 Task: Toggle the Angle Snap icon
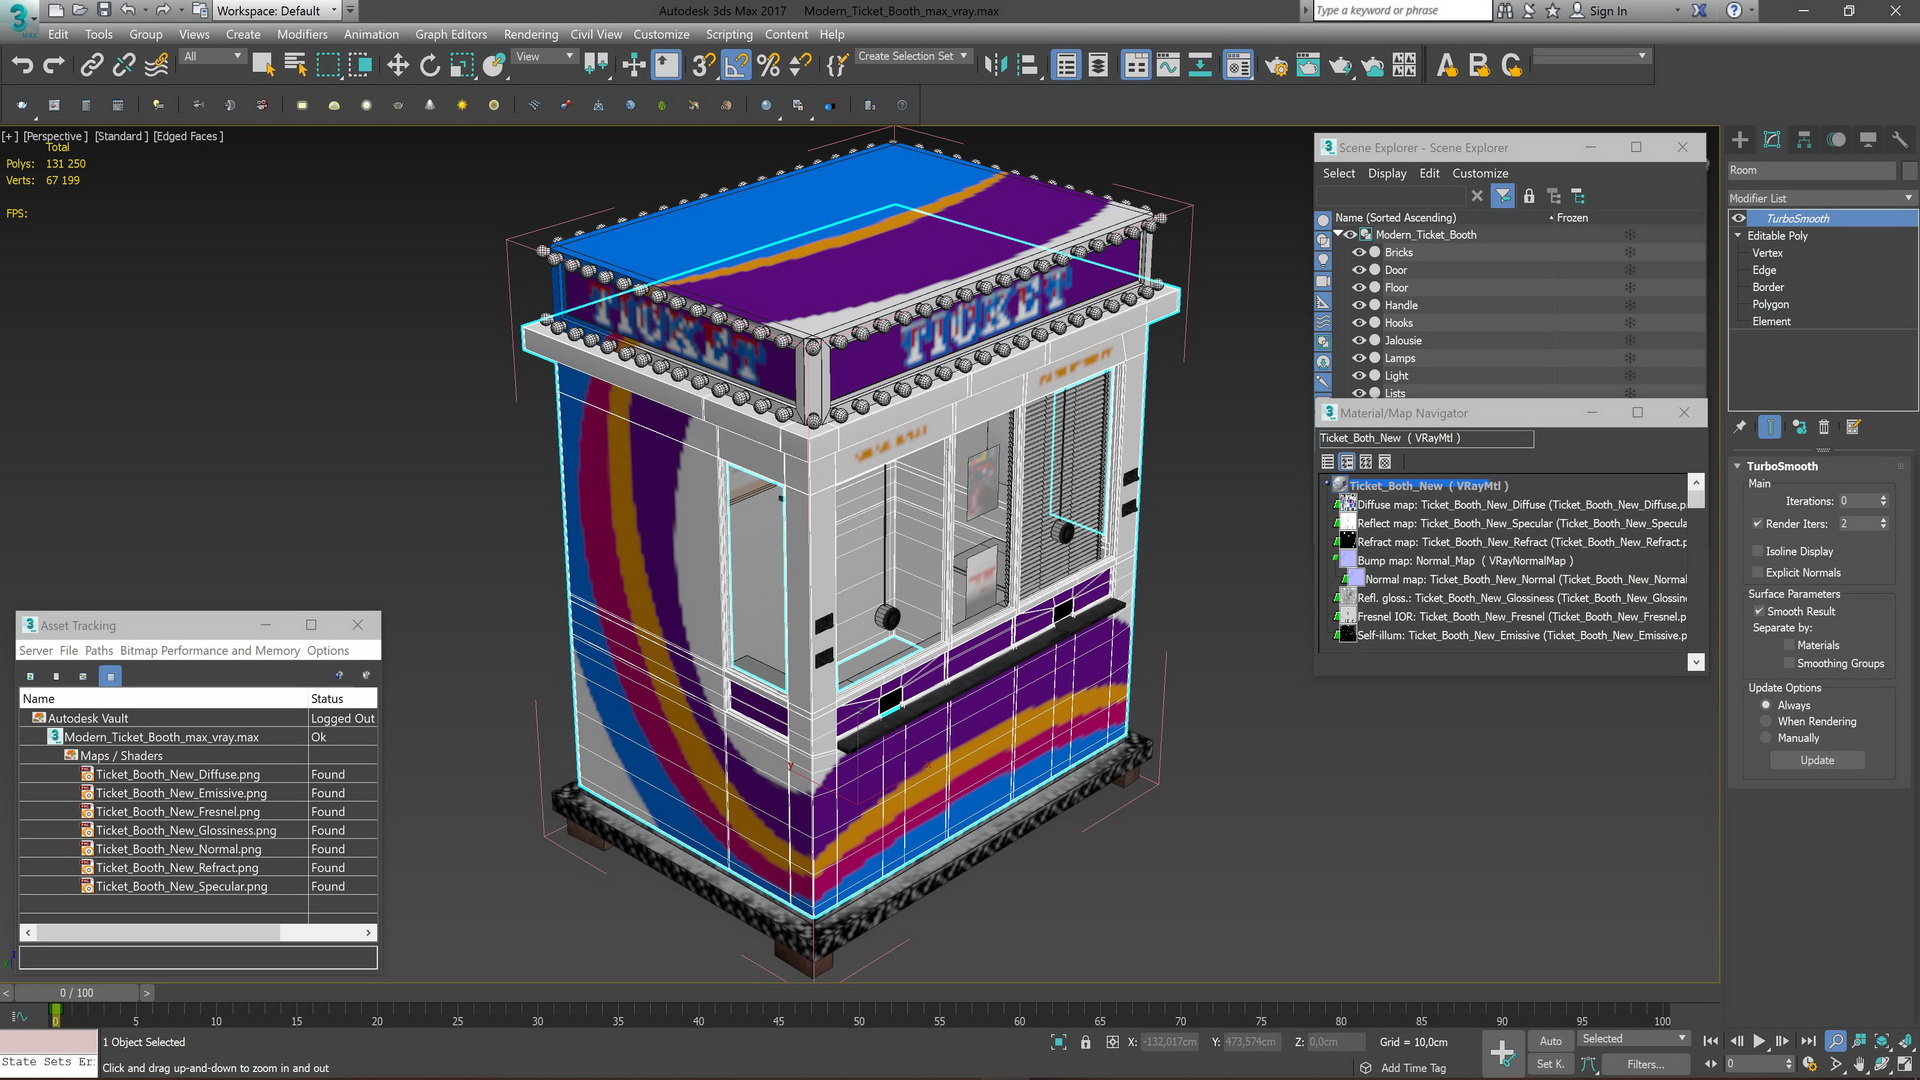point(736,66)
